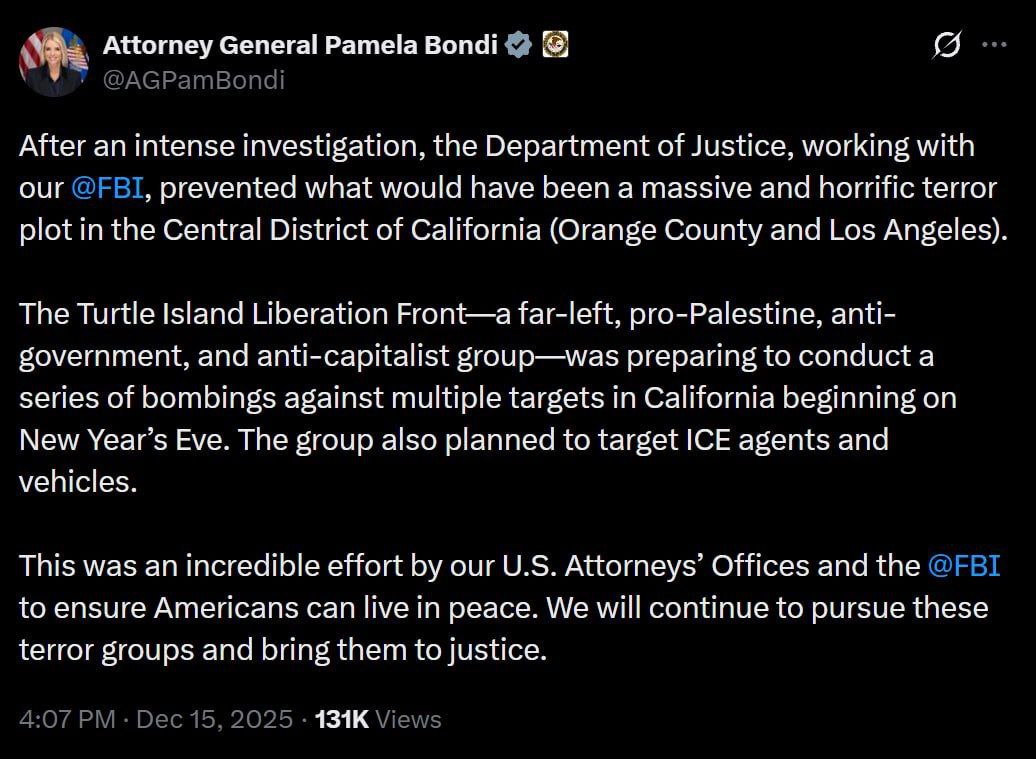This screenshot has height=759, width=1036.
Task: Open Pamela Bondi's profile avatar photo
Action: 53,62
